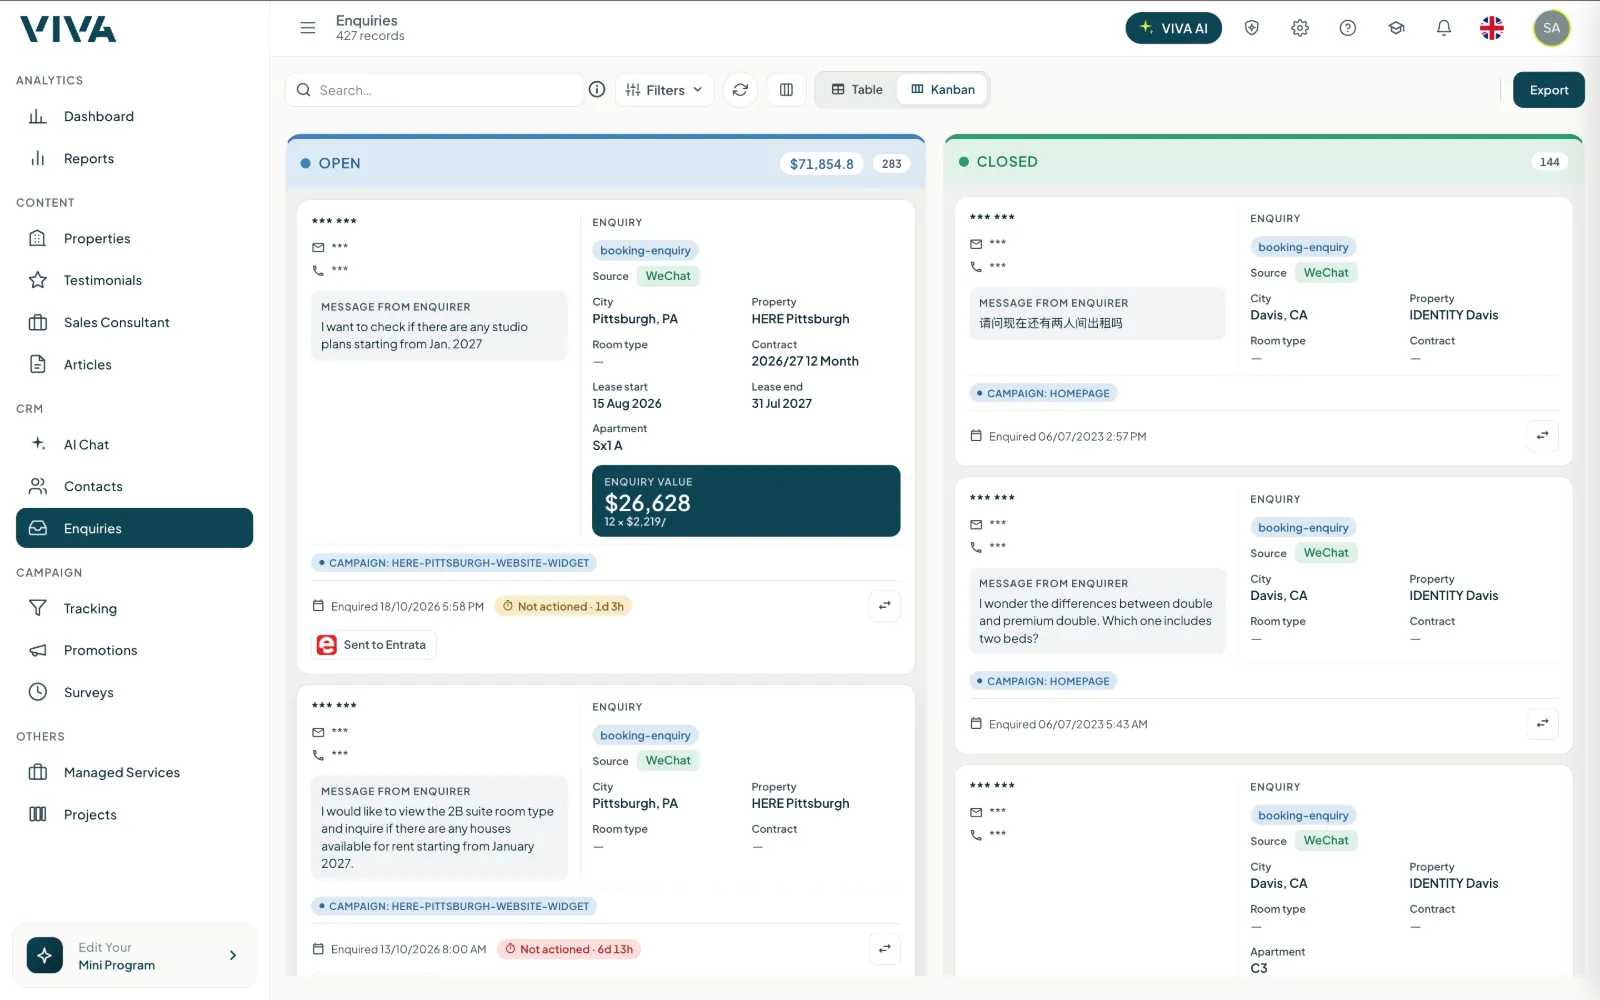Expand Edit Your Mini Program chevron
This screenshot has width=1600, height=1000.
click(233, 956)
